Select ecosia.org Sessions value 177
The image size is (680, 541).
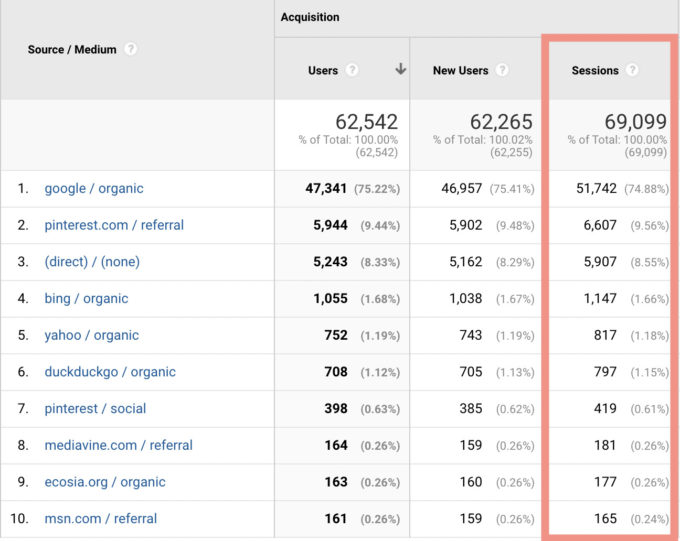pos(605,482)
